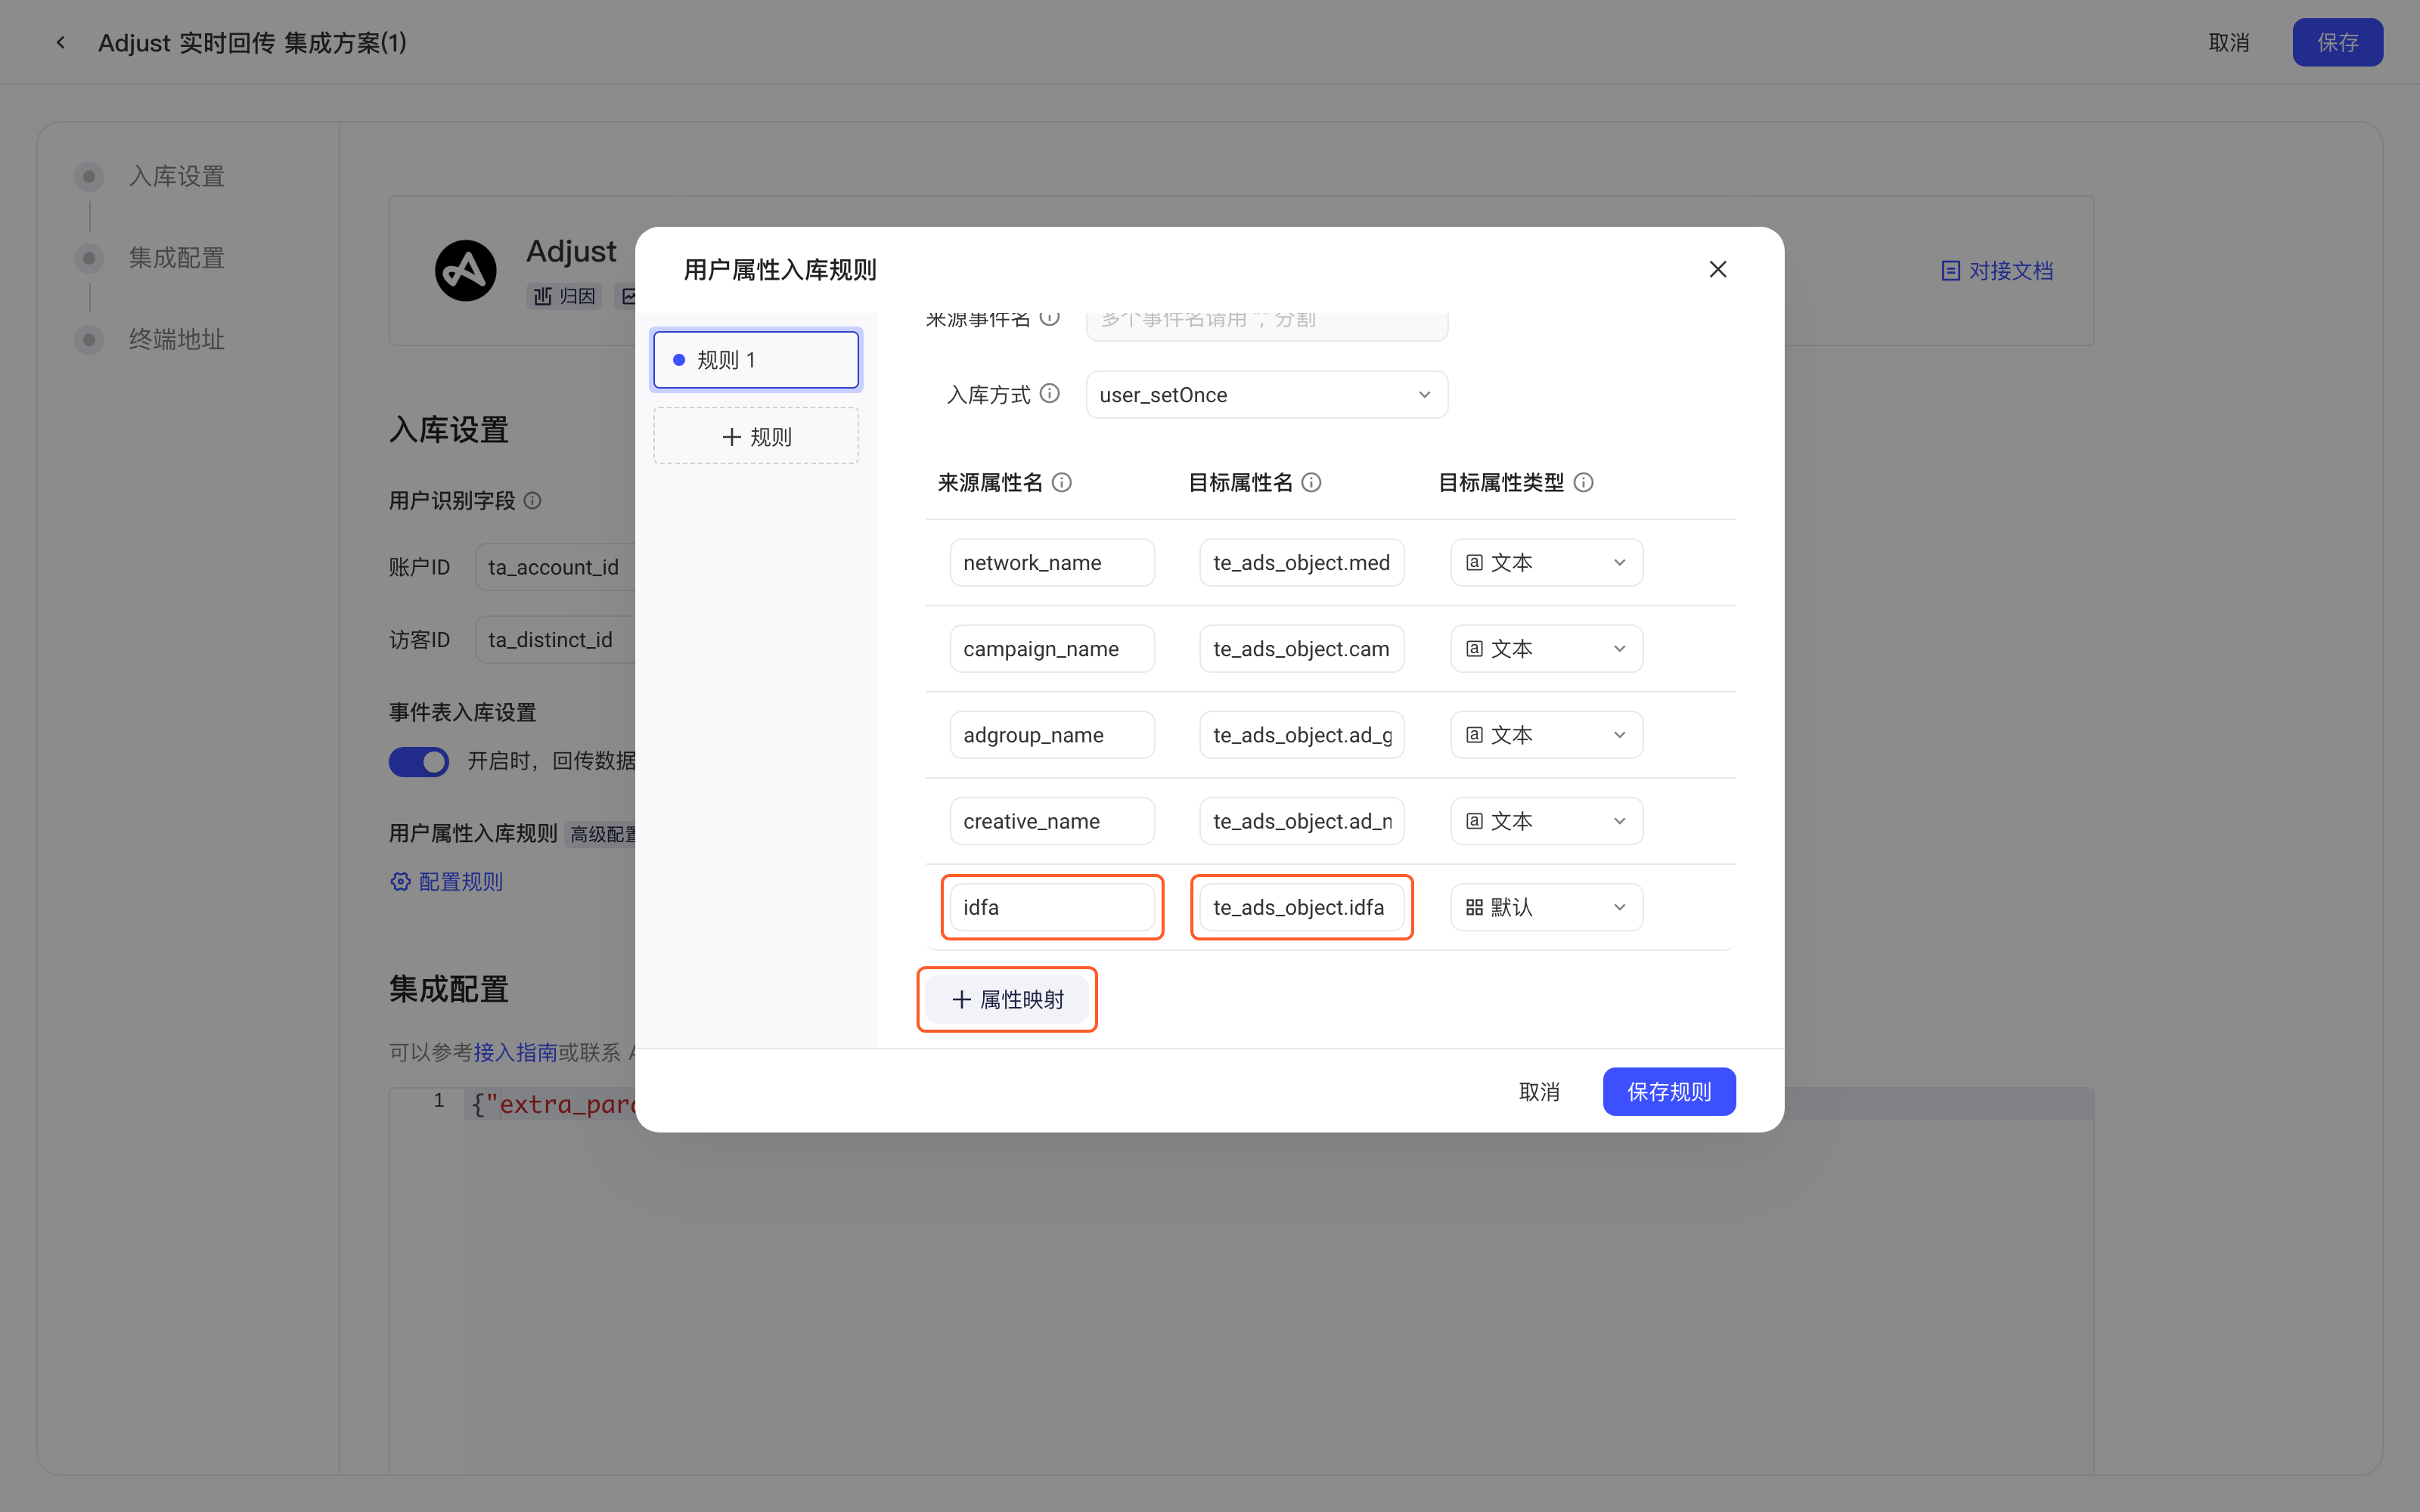This screenshot has height=1512, width=2420.
Task: Click the idfa source attribute field
Action: (1052, 906)
